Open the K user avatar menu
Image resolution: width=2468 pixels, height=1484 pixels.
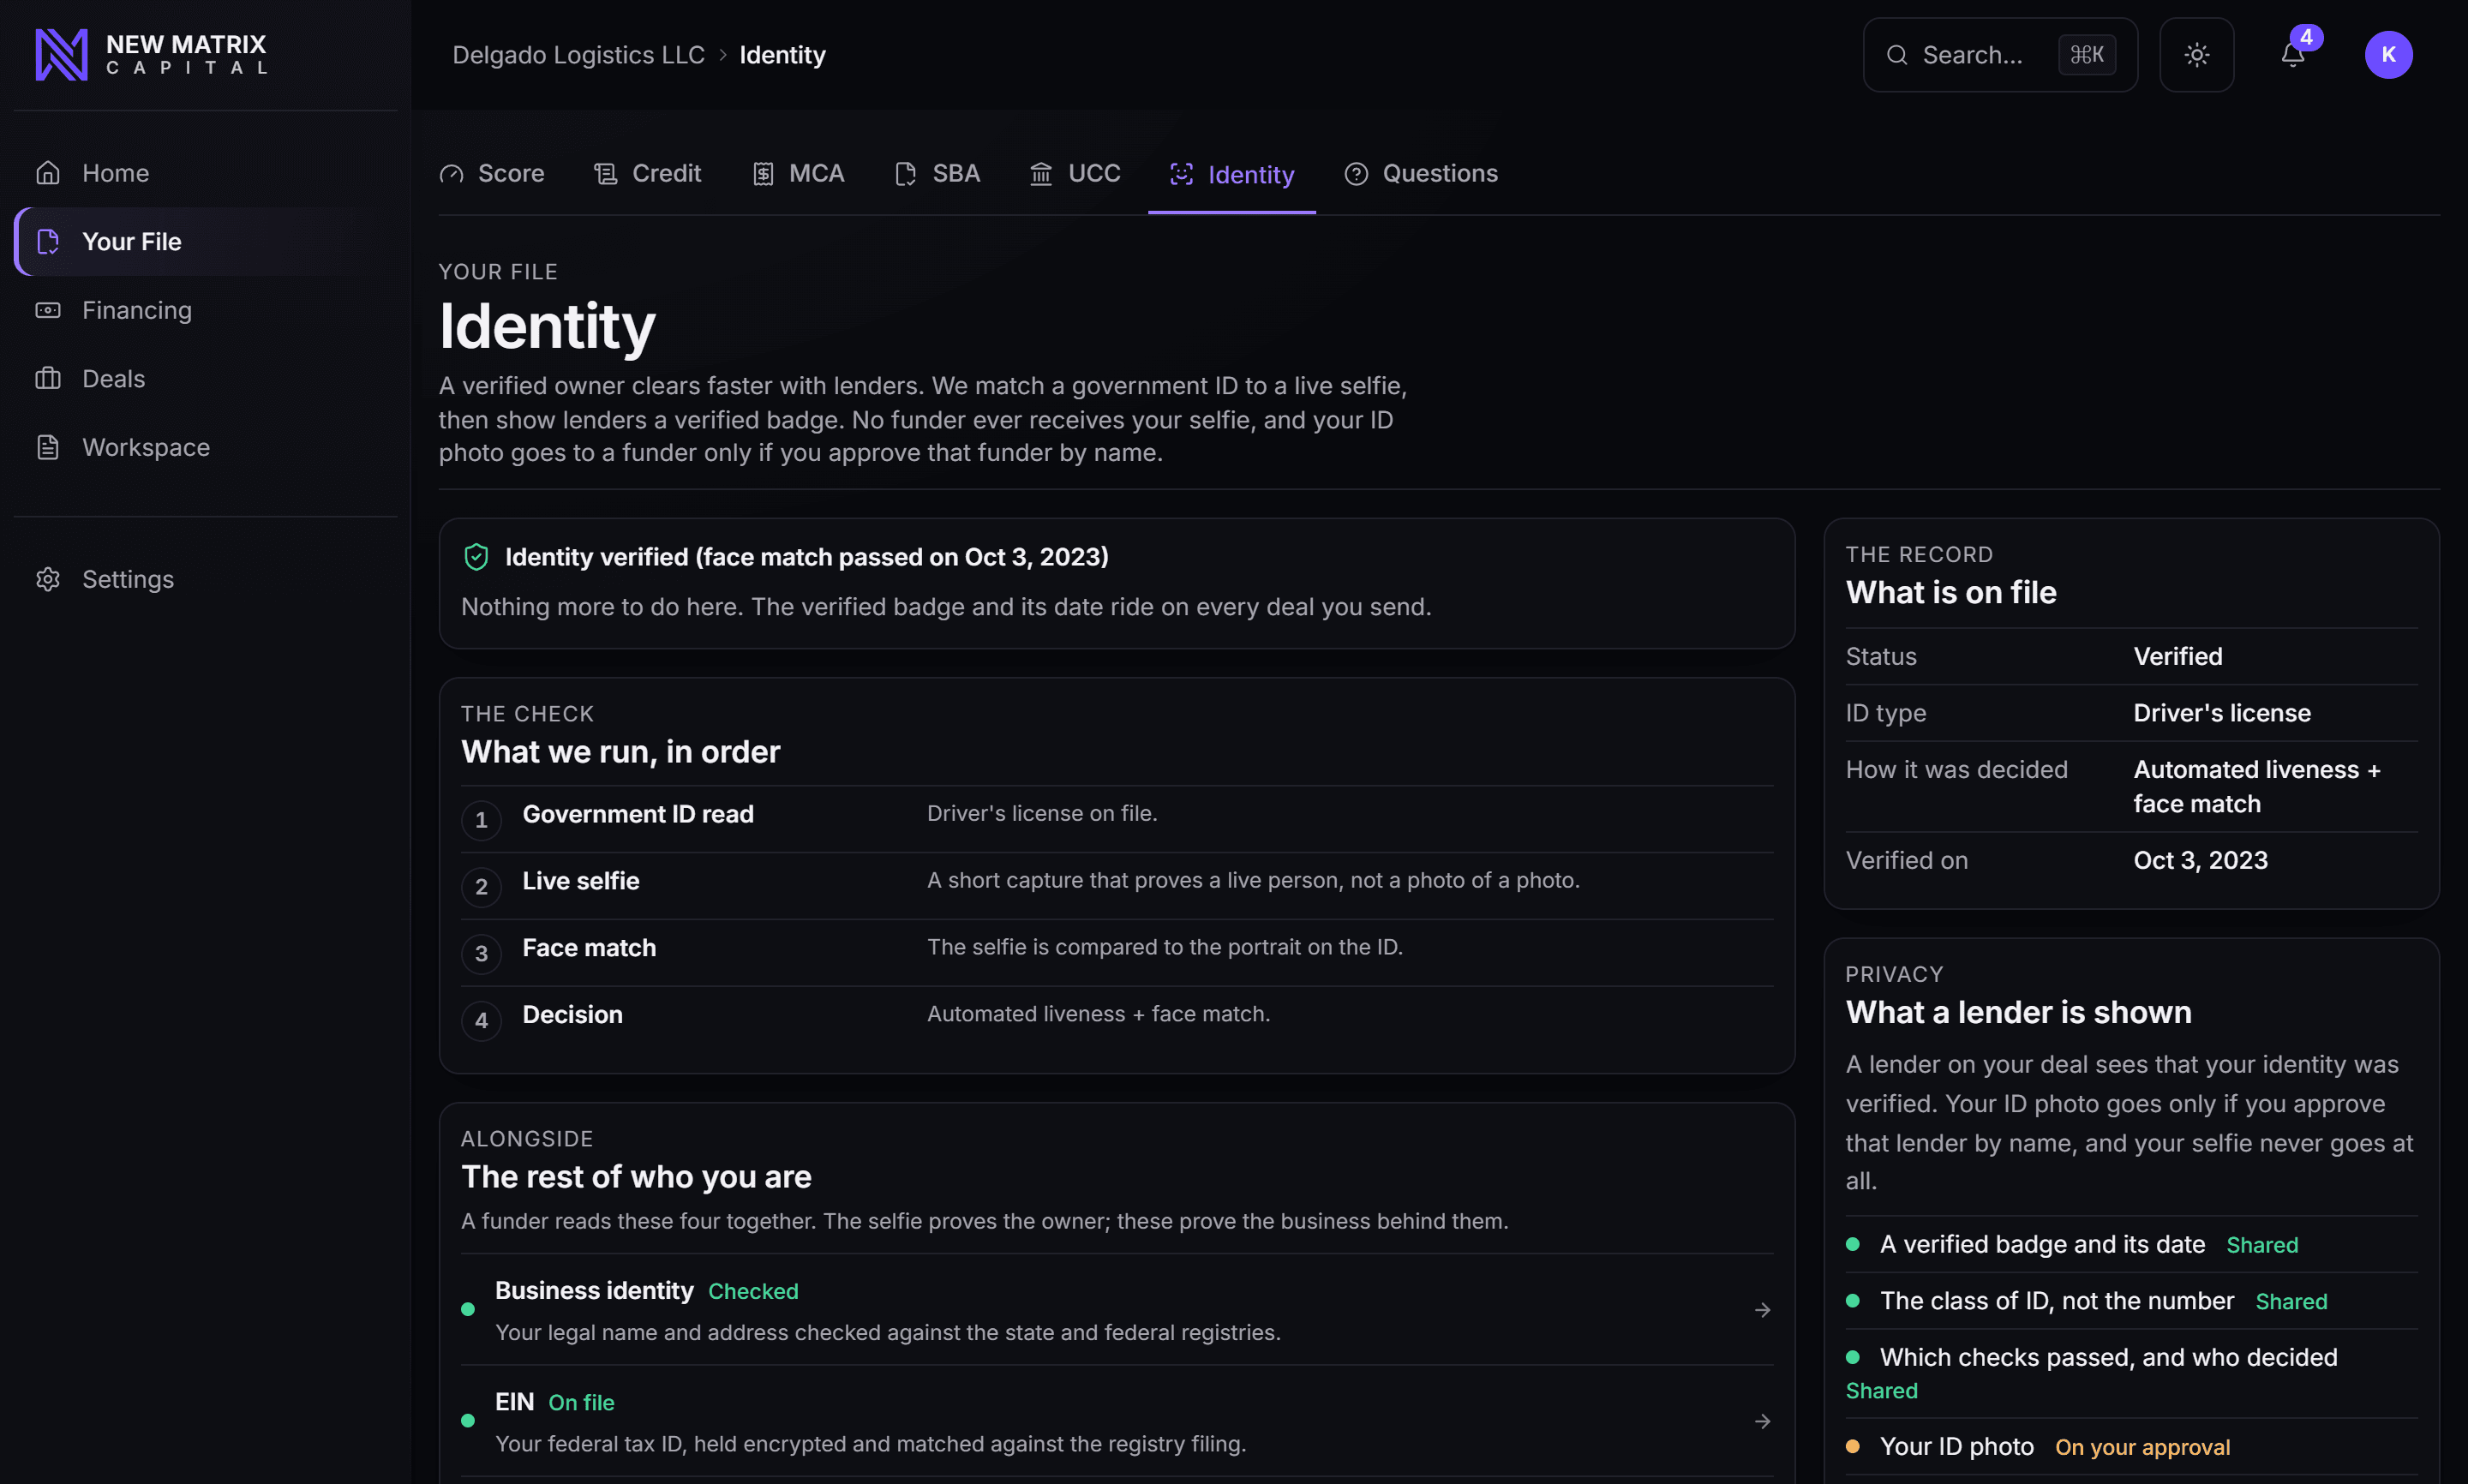pyautogui.click(x=2388, y=54)
